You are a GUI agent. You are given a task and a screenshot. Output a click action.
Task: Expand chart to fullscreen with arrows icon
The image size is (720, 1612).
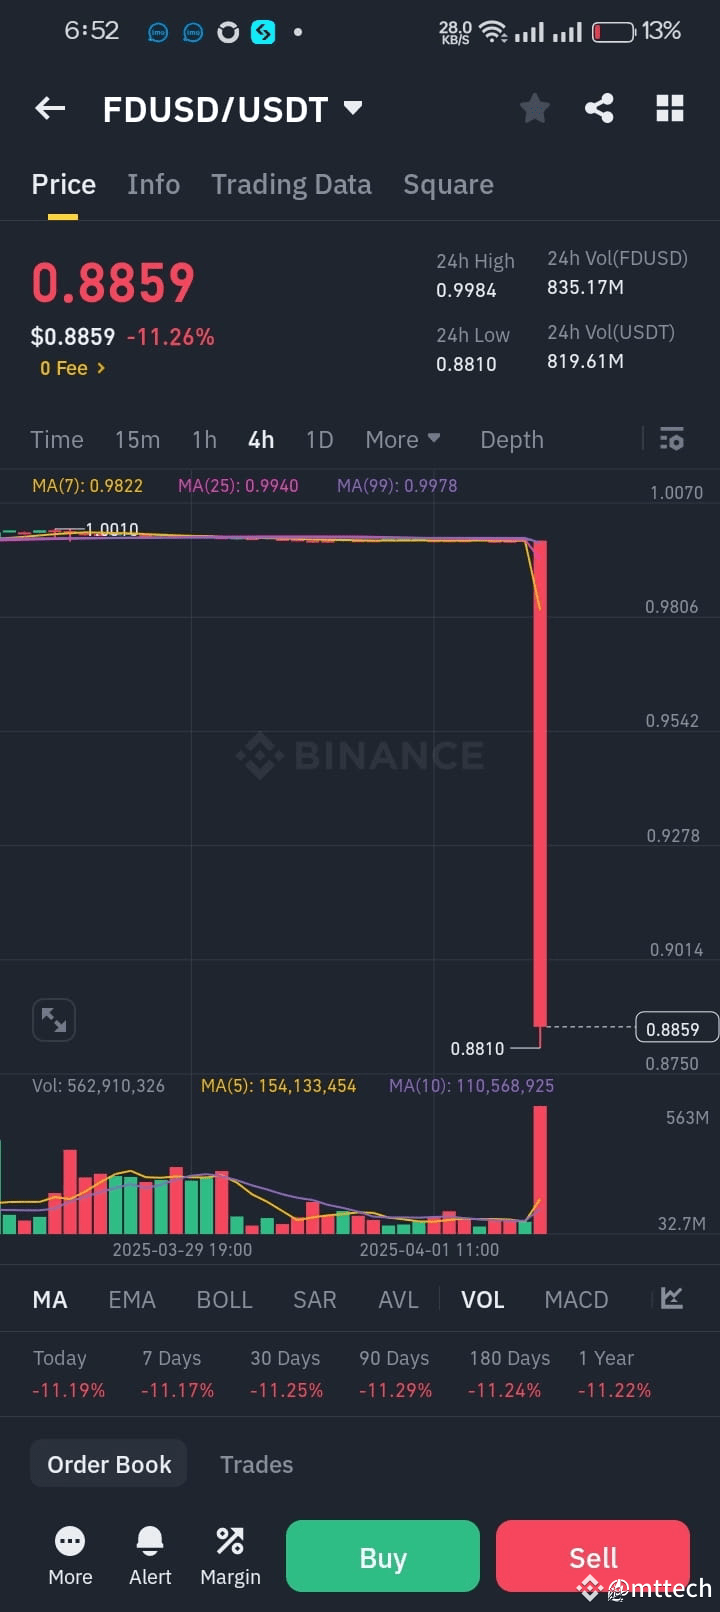54,1020
